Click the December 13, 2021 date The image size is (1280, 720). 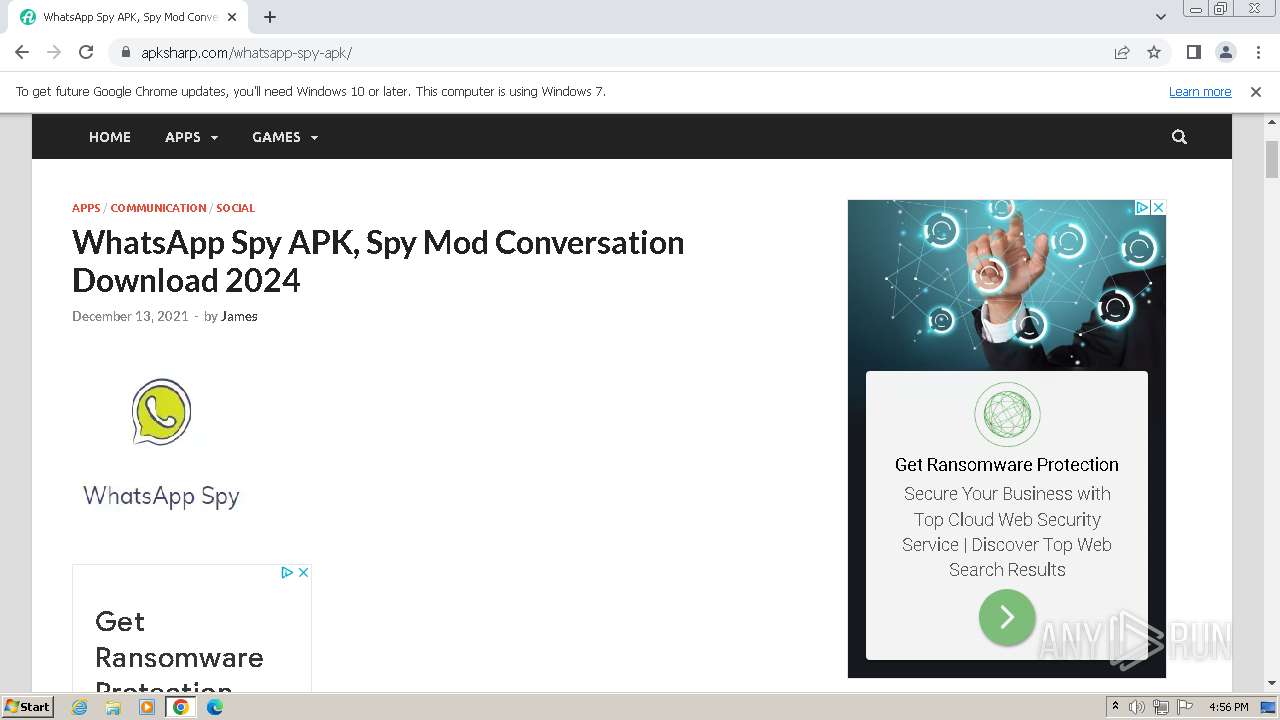pyautogui.click(x=130, y=316)
